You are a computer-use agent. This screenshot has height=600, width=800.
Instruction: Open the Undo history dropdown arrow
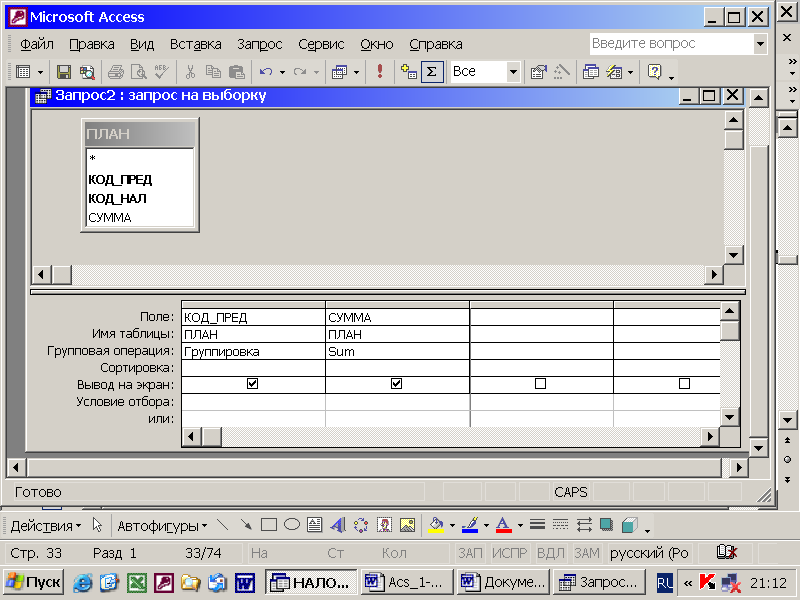click(x=282, y=72)
